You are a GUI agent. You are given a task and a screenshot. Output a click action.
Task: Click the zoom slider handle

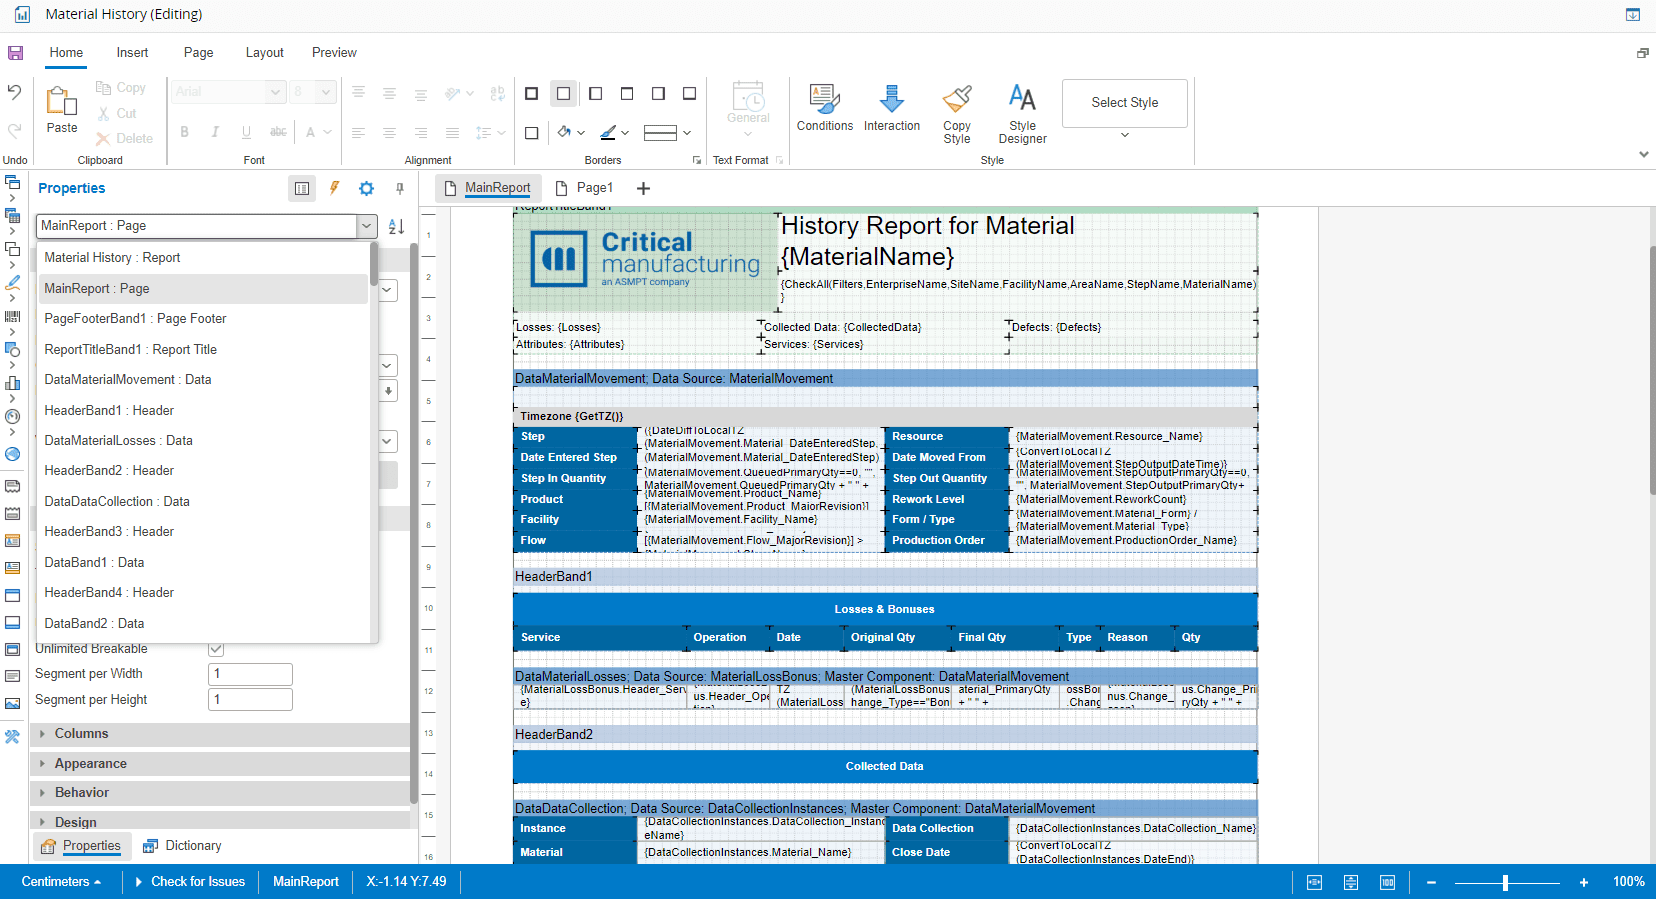click(x=1505, y=882)
